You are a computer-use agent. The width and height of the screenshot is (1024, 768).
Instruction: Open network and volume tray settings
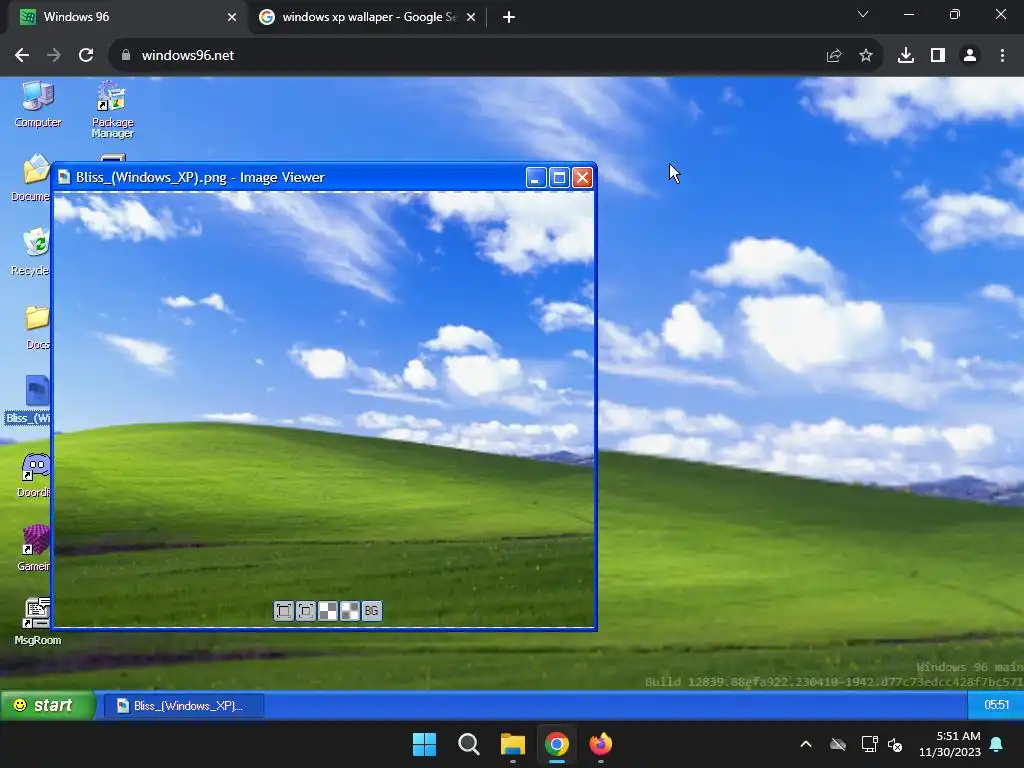click(882, 744)
